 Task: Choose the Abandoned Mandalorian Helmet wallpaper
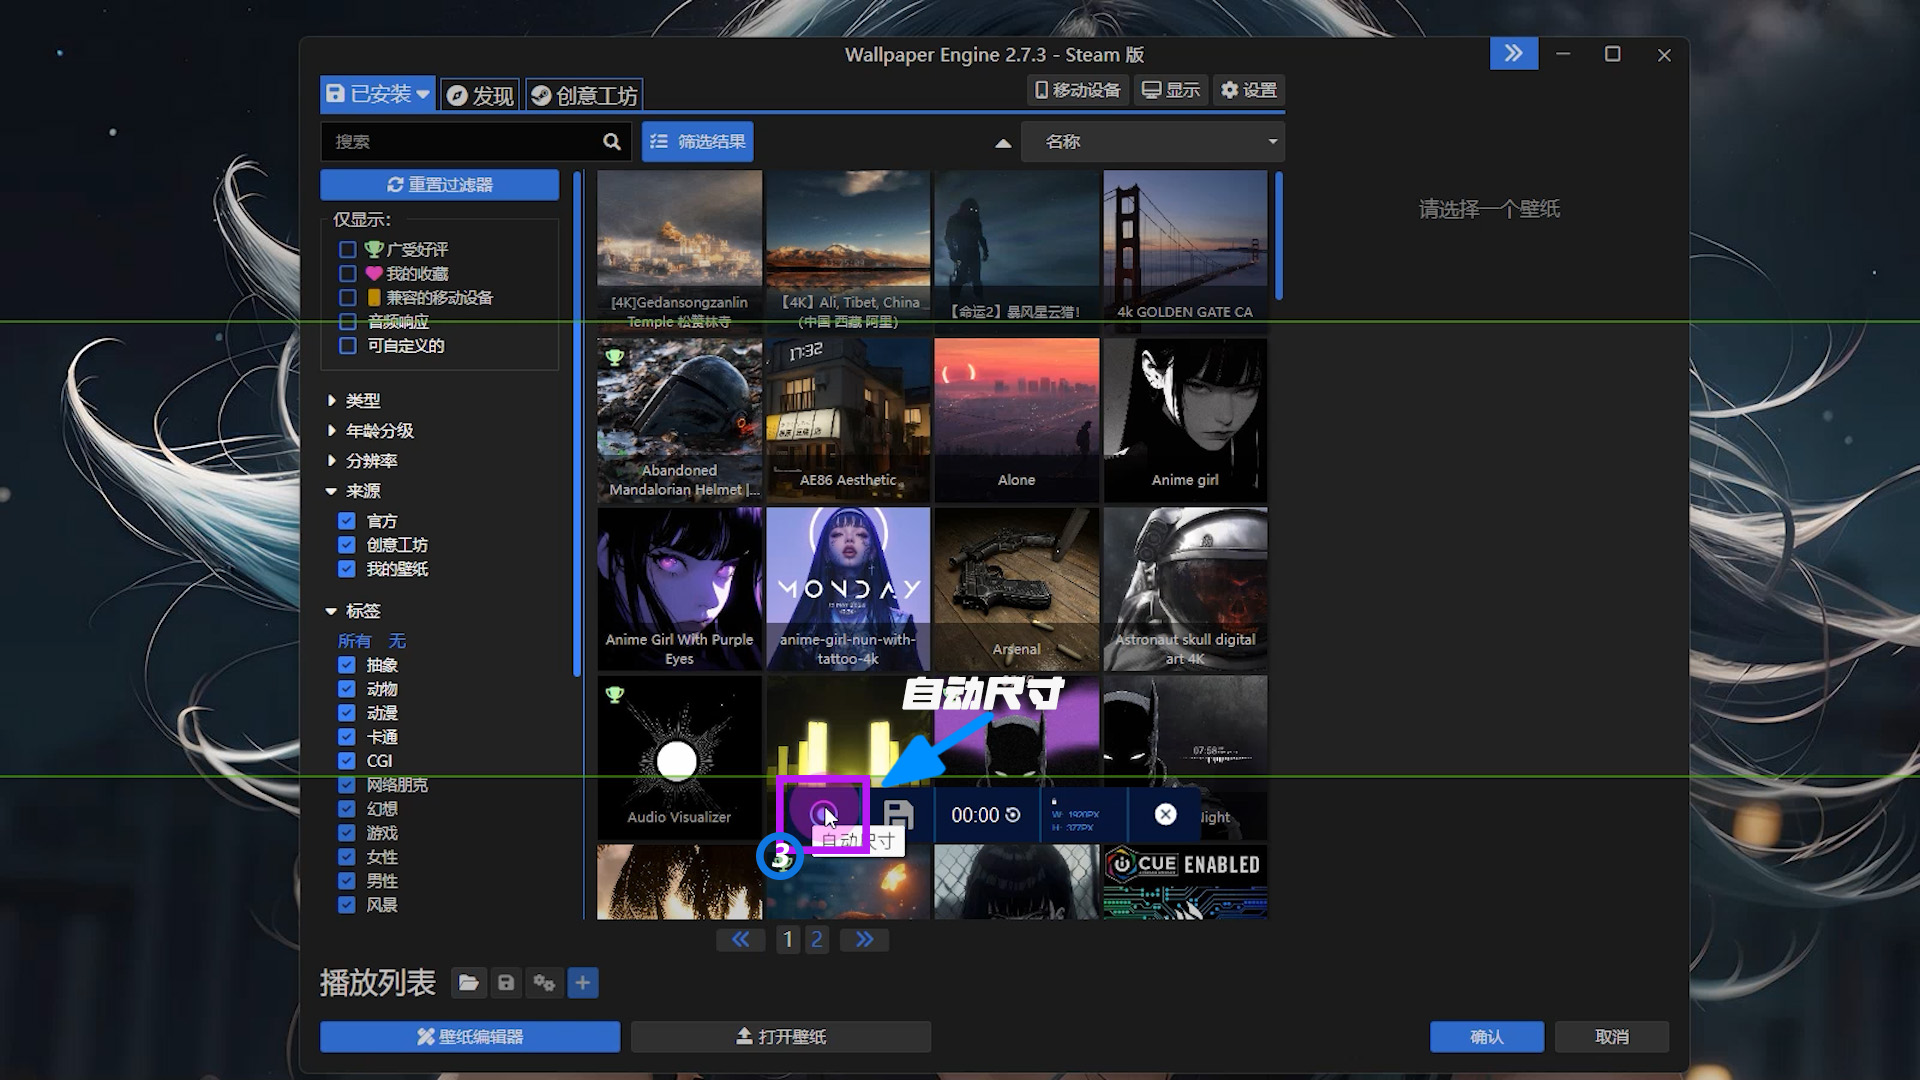pos(679,420)
